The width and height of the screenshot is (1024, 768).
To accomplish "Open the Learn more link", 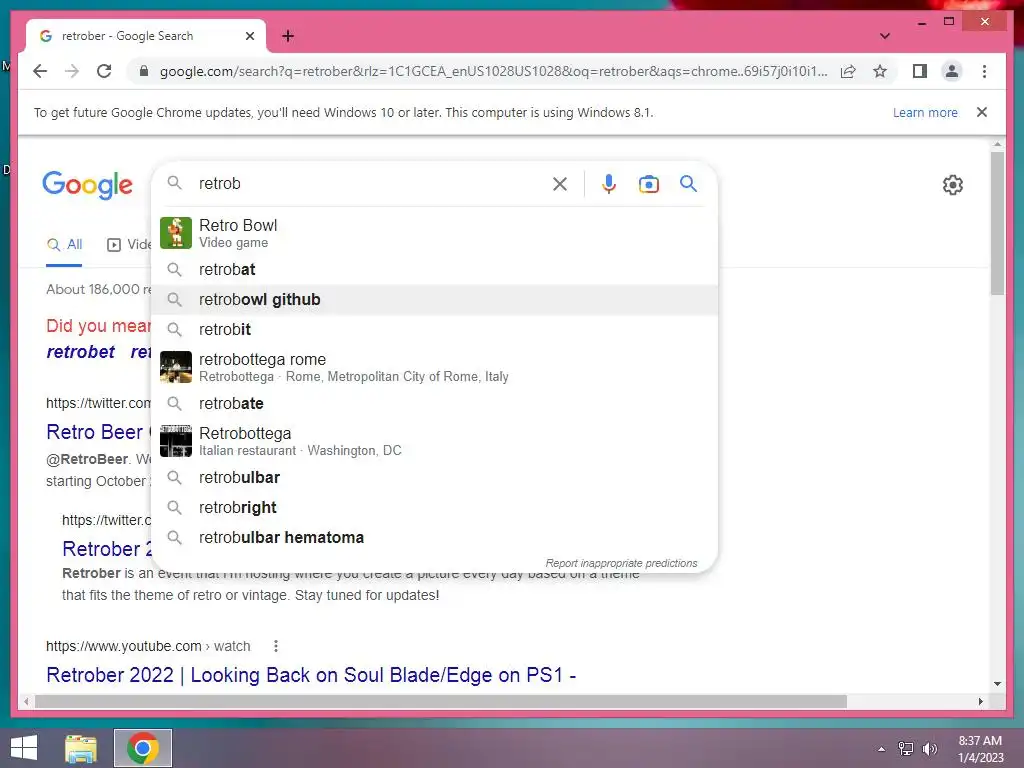I will pyautogui.click(x=925, y=112).
